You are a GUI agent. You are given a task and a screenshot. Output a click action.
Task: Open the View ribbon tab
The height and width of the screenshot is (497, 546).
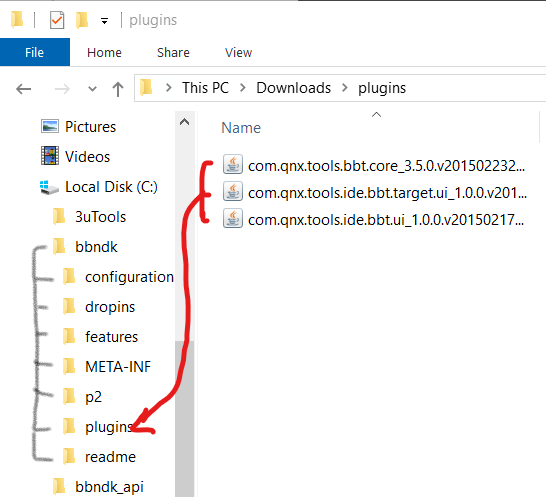(x=238, y=52)
